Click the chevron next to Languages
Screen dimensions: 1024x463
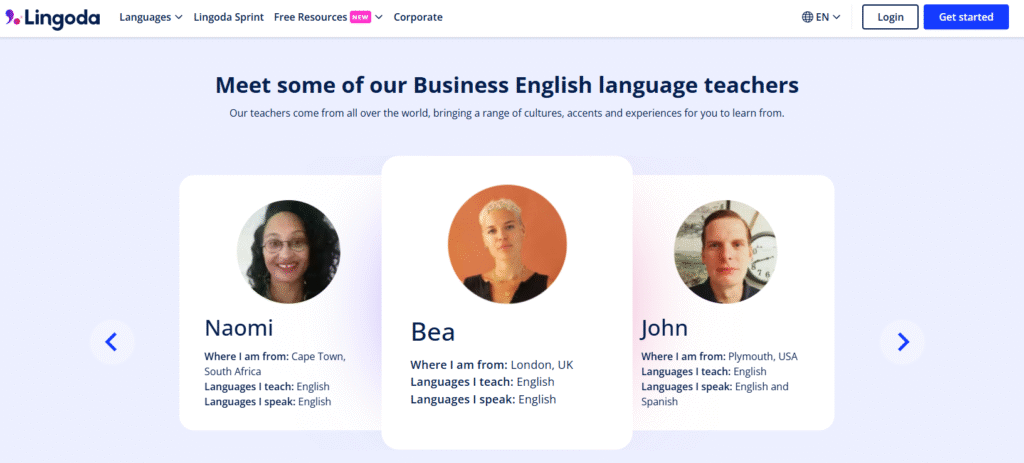pyautogui.click(x=178, y=17)
